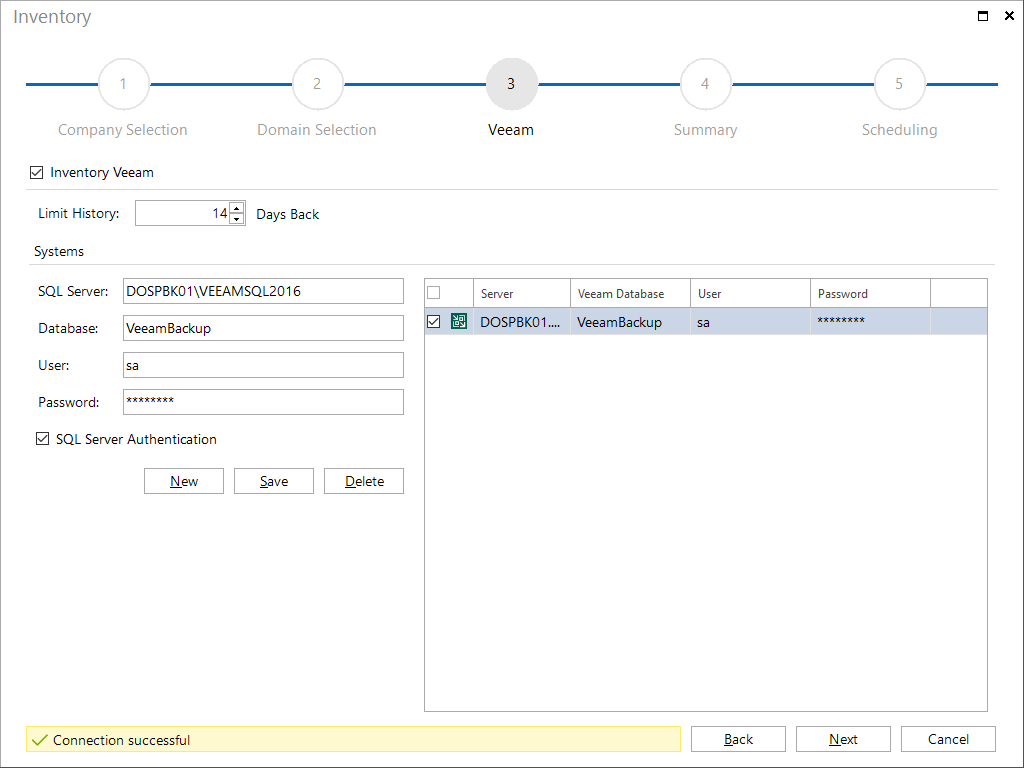Viewport: 1024px width, 768px height.
Task: Click the New button
Action: [184, 481]
